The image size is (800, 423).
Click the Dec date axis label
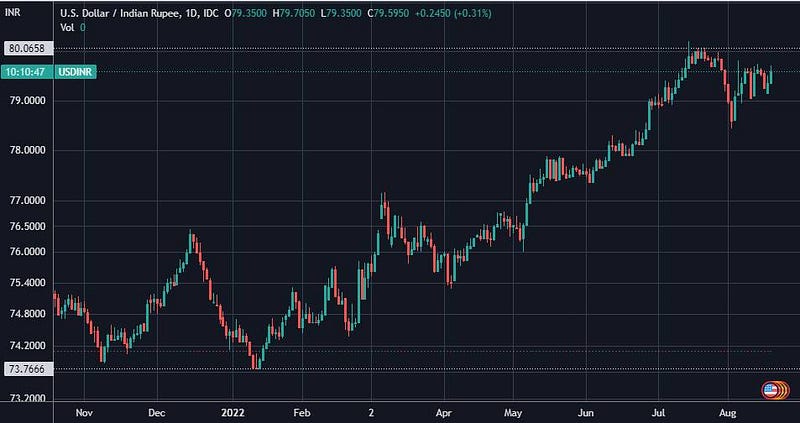pyautogui.click(x=157, y=412)
